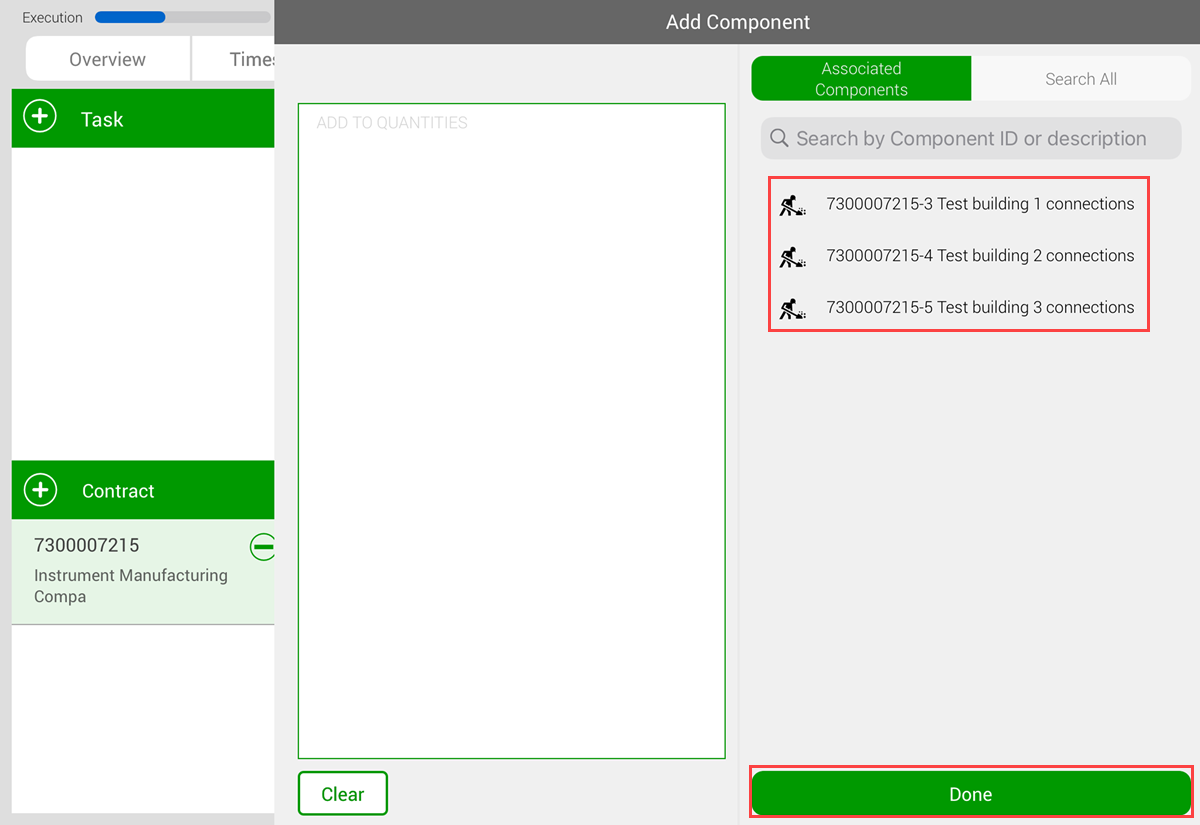Click worker icon for Test building 3 connections
This screenshot has height=825, width=1200.
click(793, 309)
